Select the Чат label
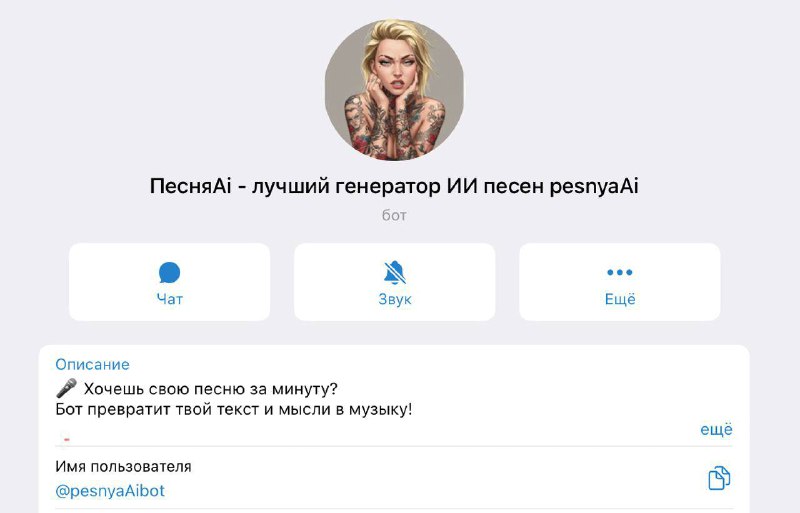Screen dimensions: 800x513 [169, 299]
